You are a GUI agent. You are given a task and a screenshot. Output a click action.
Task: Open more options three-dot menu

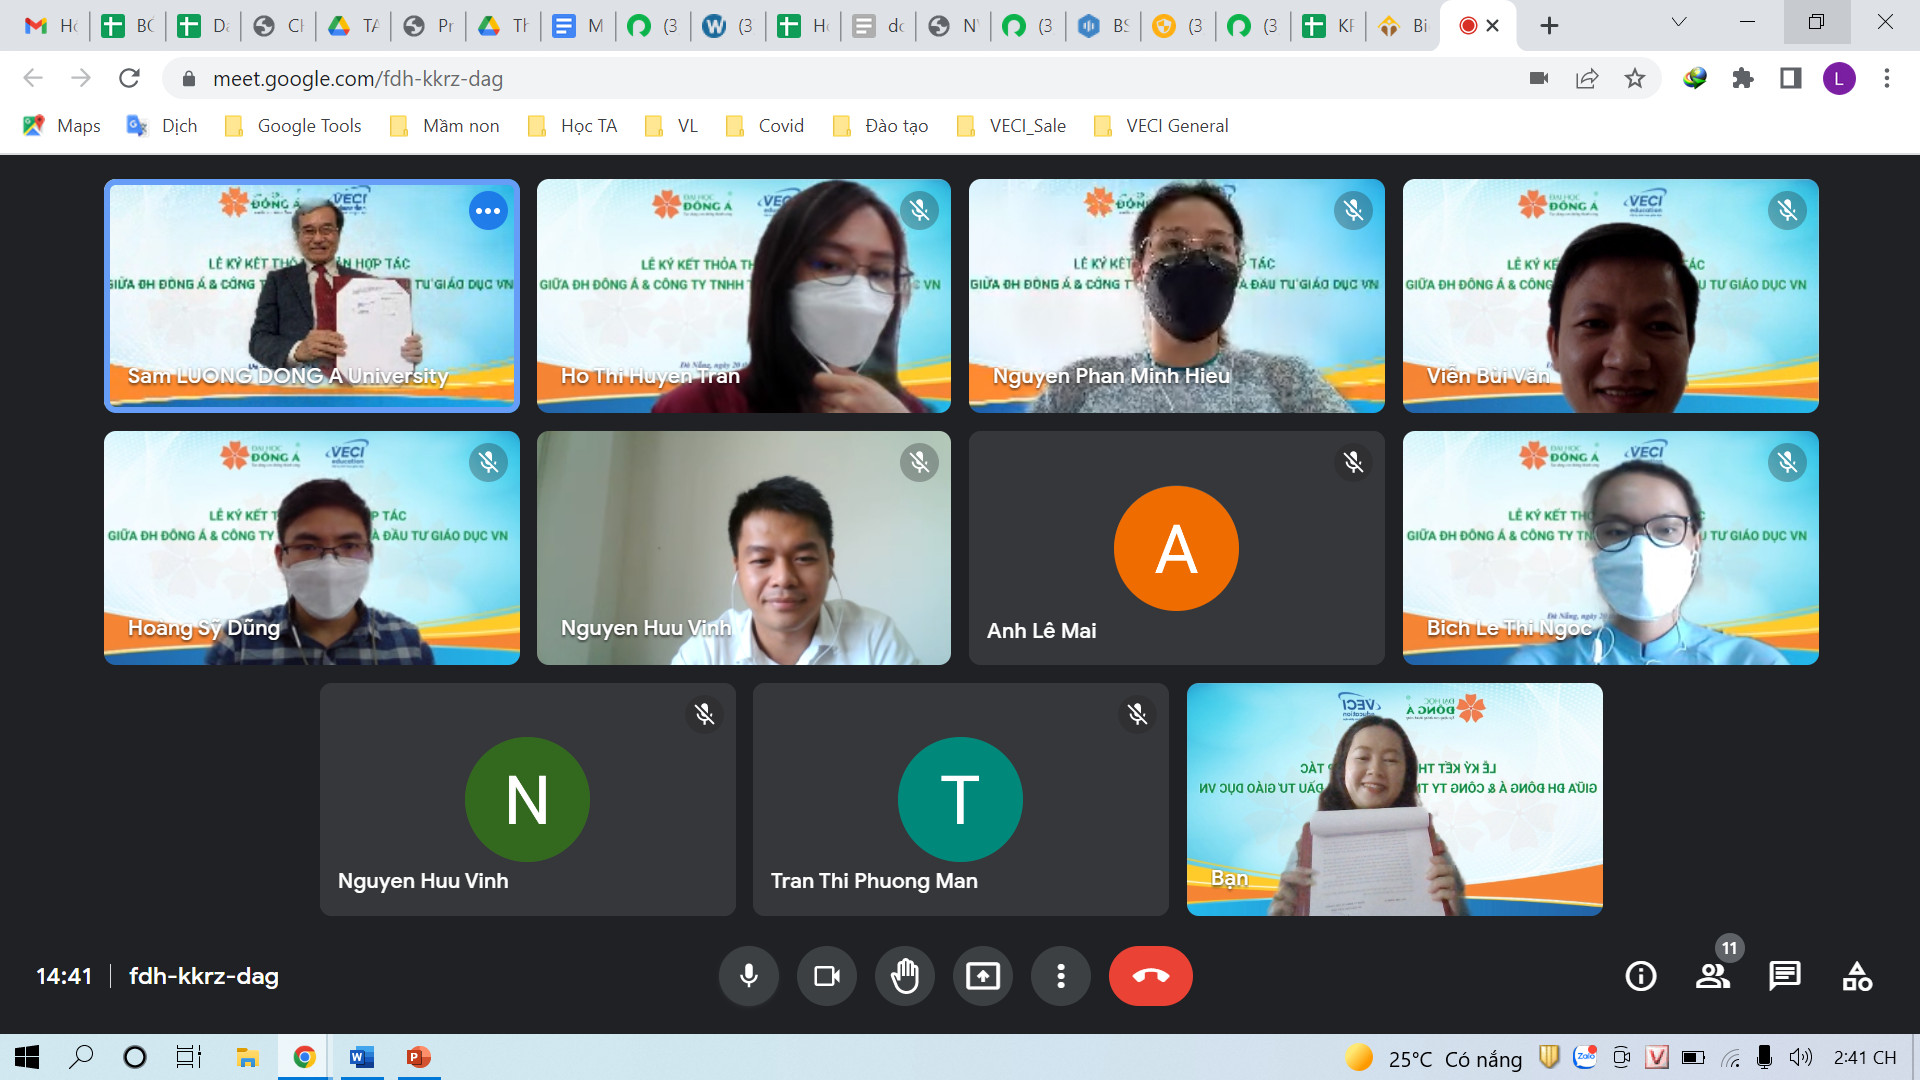point(1060,976)
